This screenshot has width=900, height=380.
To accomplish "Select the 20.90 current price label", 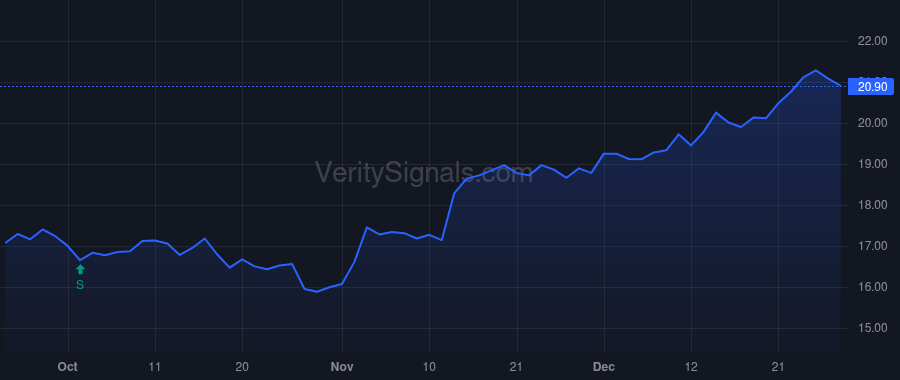I will (872, 87).
